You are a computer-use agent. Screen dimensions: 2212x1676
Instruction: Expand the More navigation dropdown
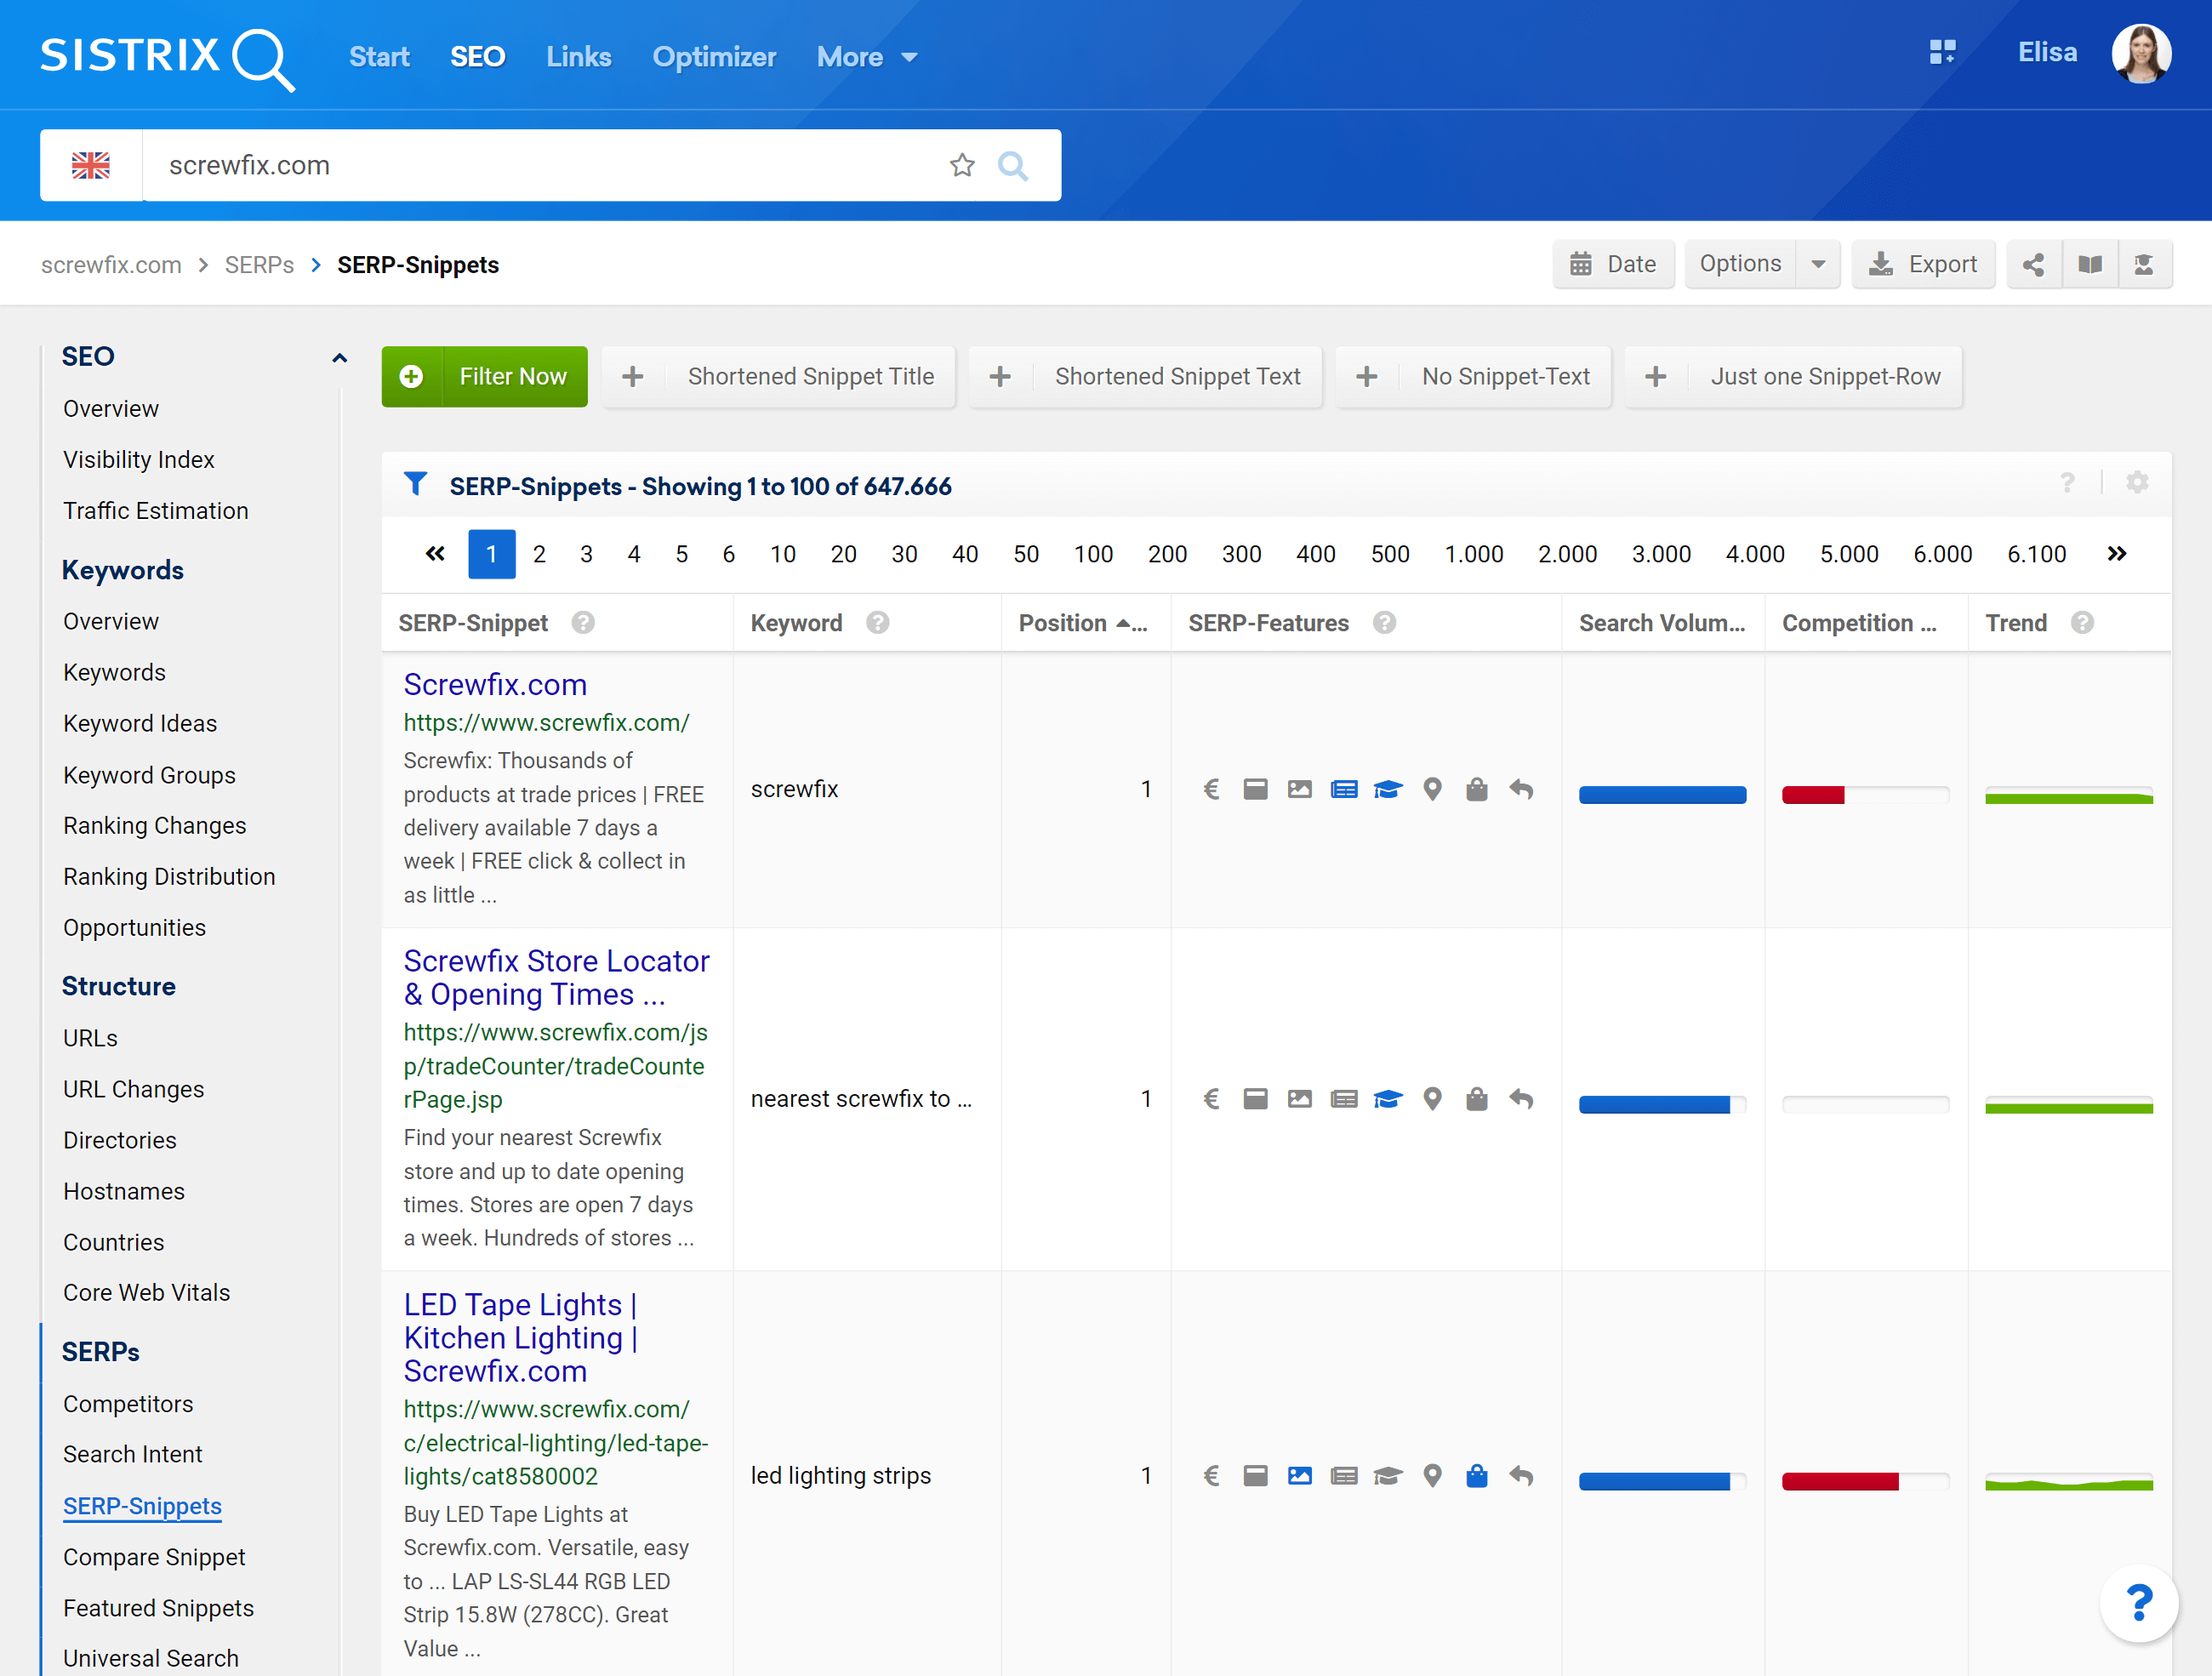point(868,54)
